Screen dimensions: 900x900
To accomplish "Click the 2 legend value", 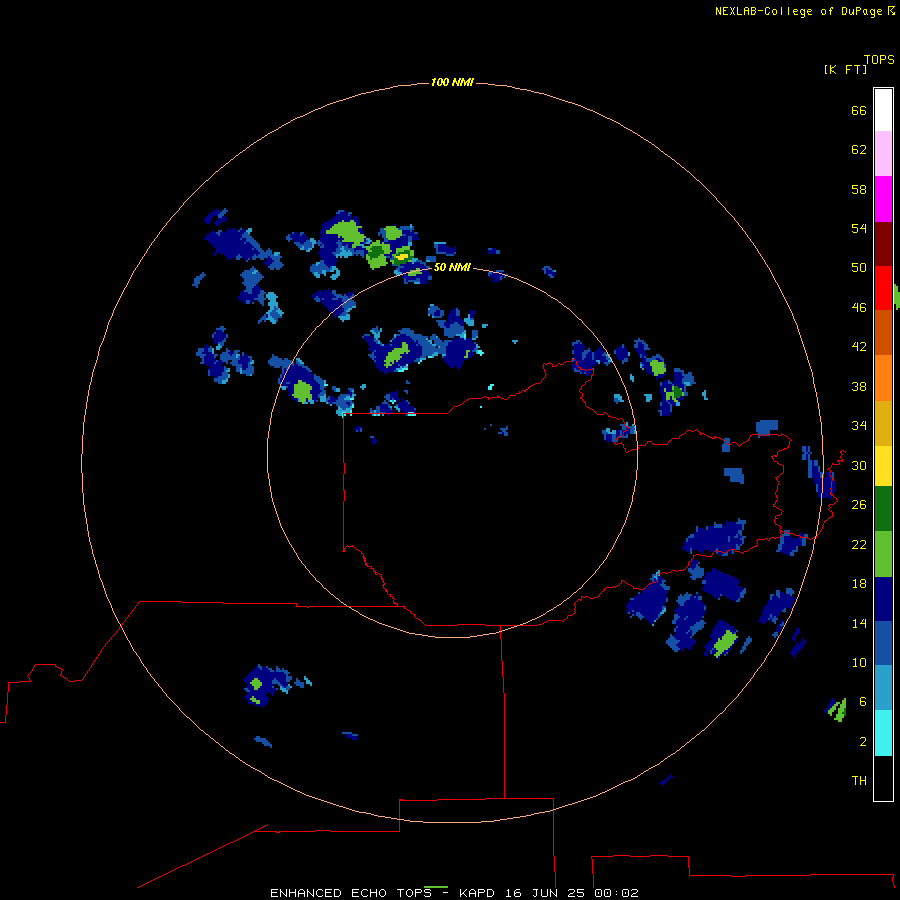I will (x=863, y=742).
